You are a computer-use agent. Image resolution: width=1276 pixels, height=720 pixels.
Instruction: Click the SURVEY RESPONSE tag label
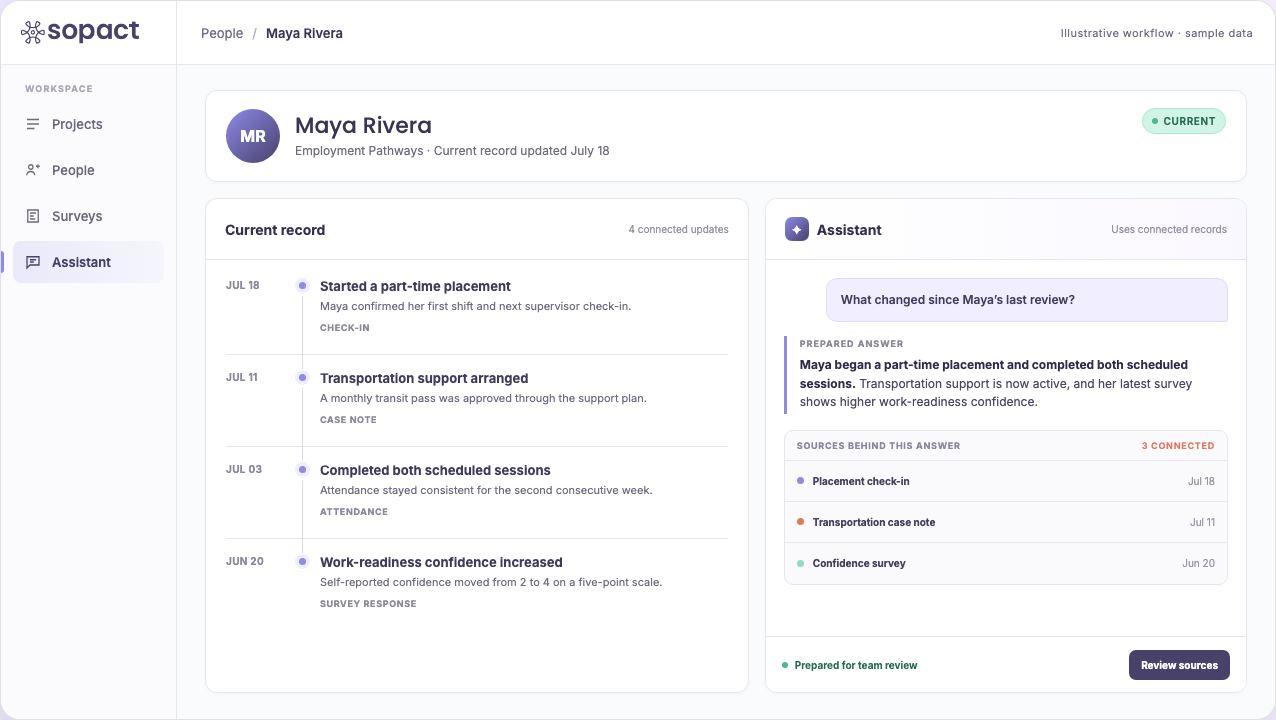368,604
